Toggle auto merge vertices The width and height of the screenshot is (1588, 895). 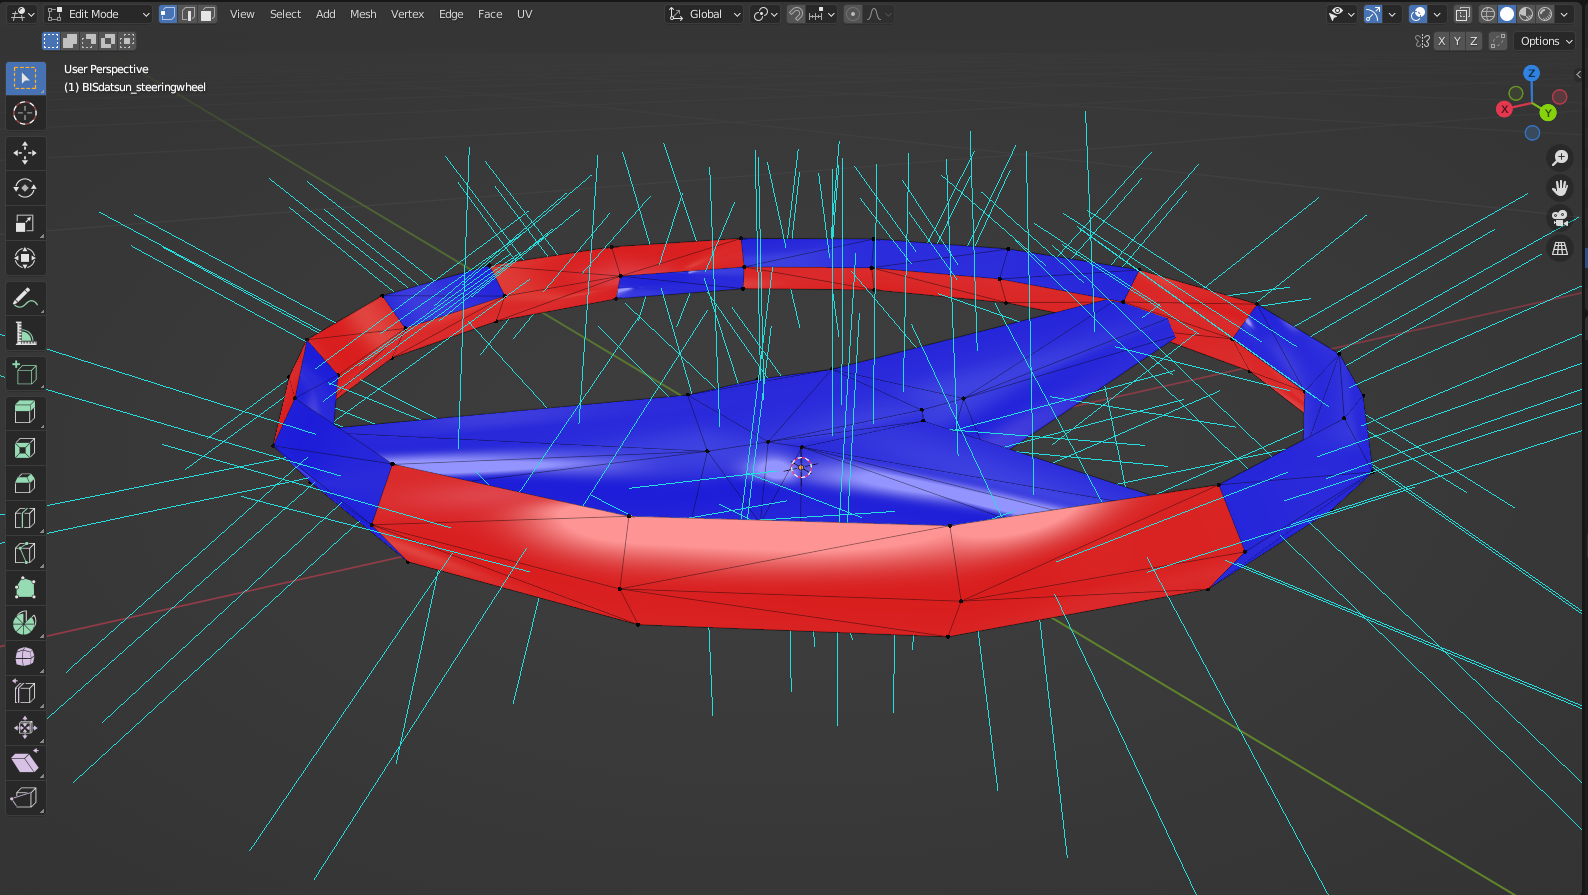(x=1498, y=41)
